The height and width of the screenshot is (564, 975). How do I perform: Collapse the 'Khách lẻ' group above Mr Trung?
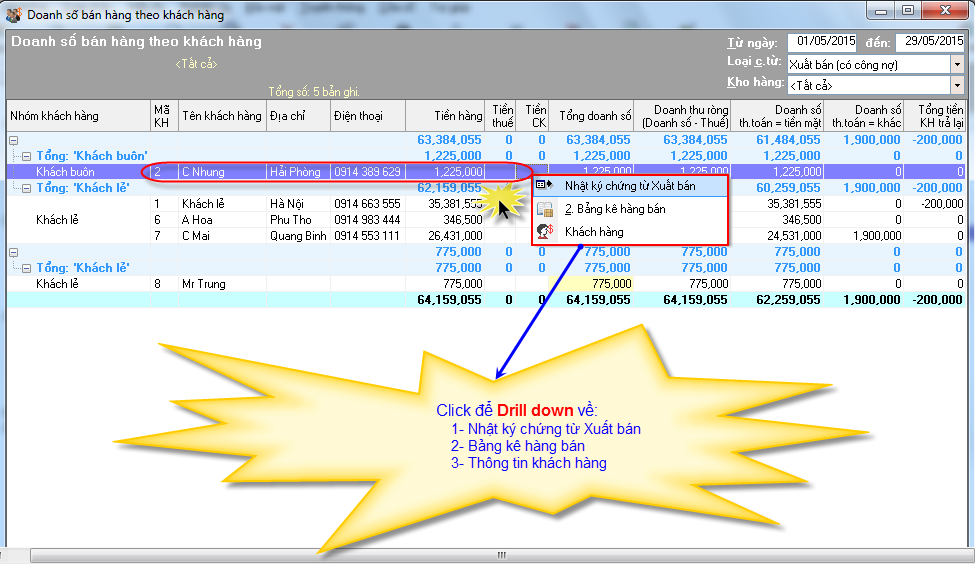(27, 268)
